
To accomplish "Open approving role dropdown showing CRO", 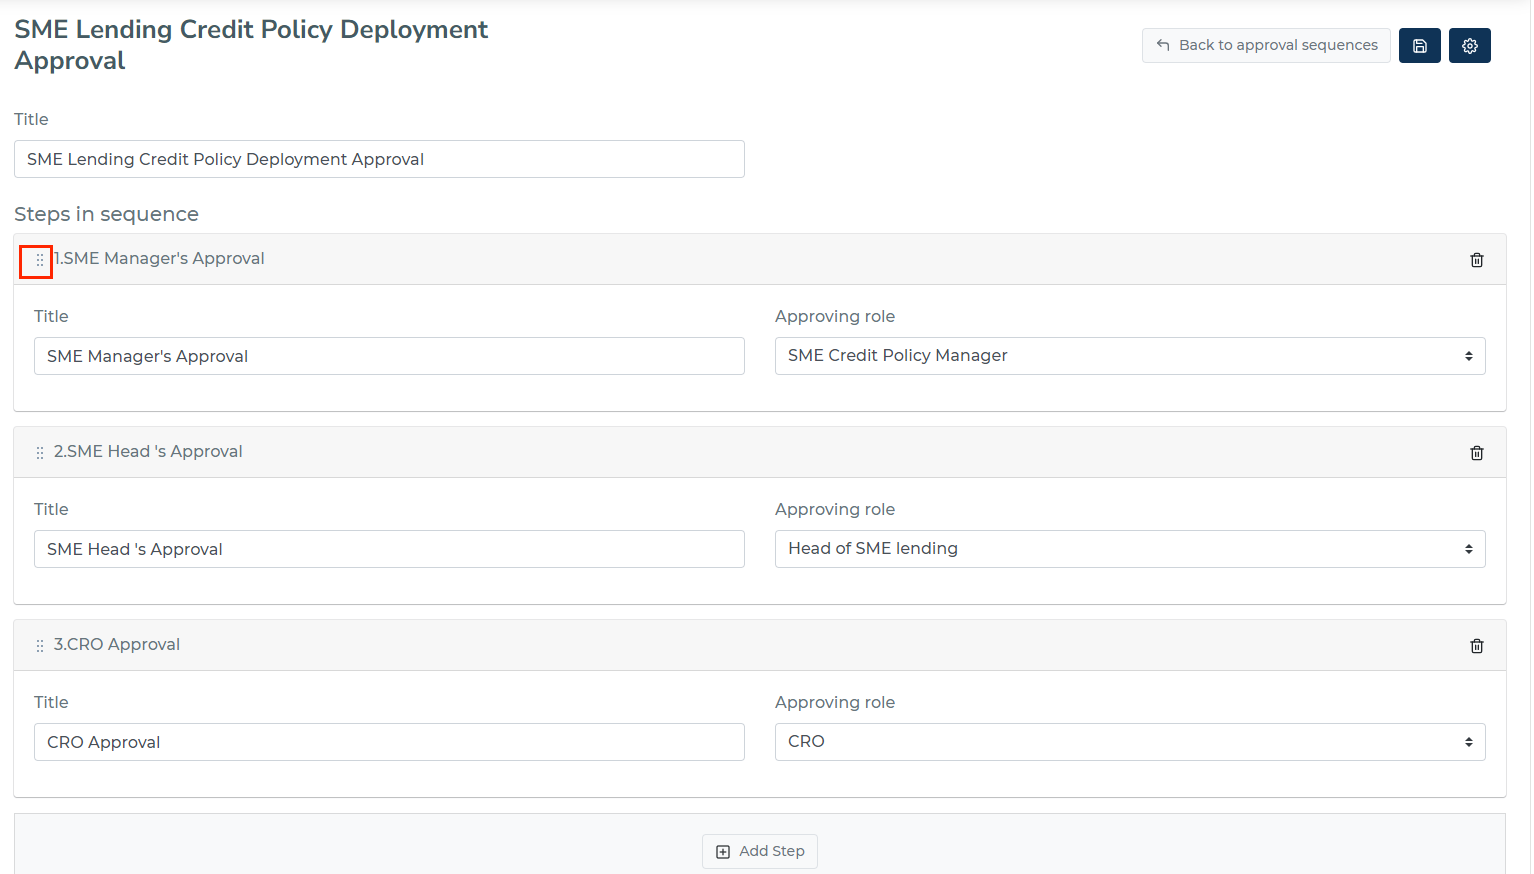I will point(1130,742).
